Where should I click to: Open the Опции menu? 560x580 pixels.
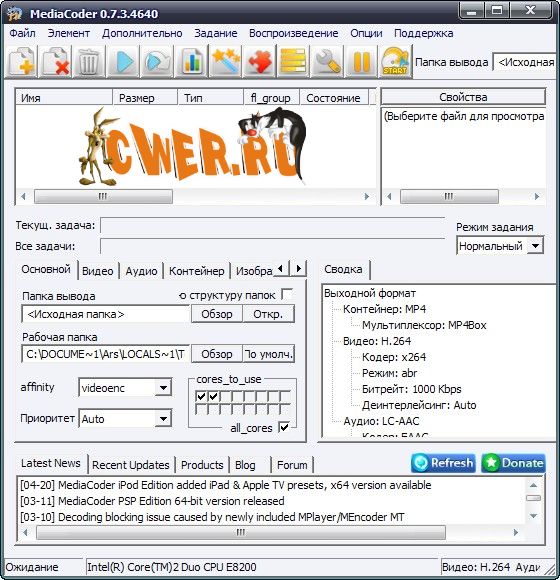[x=366, y=33]
